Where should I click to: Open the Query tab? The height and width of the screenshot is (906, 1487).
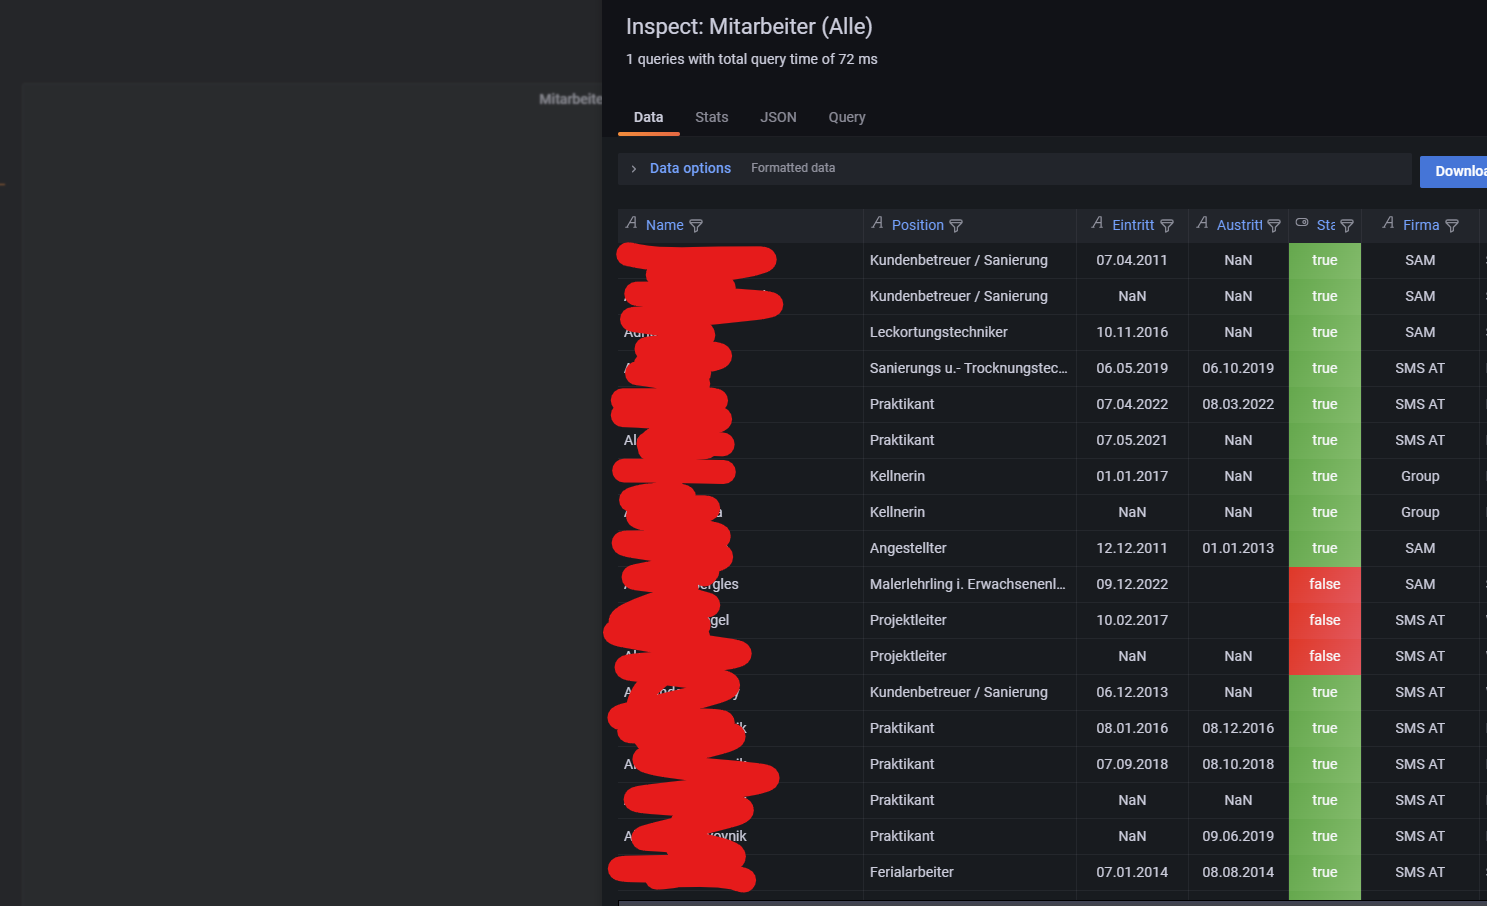pos(846,117)
